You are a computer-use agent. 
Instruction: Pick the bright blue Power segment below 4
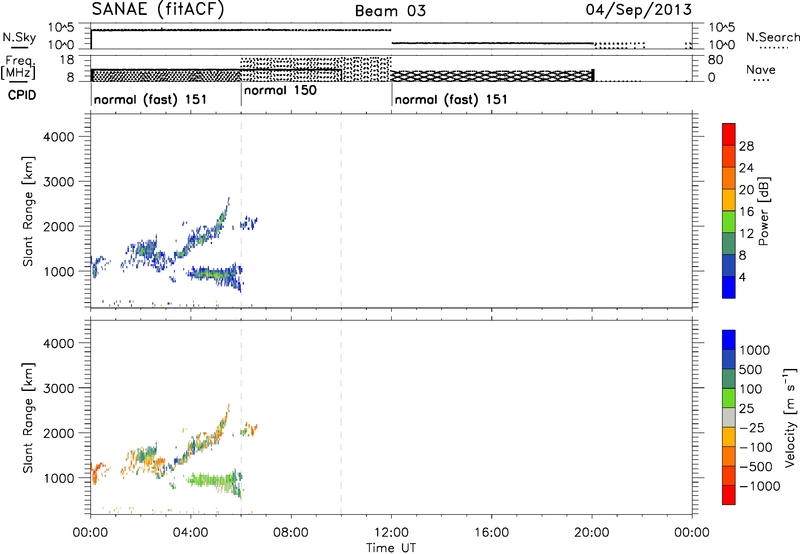729,287
